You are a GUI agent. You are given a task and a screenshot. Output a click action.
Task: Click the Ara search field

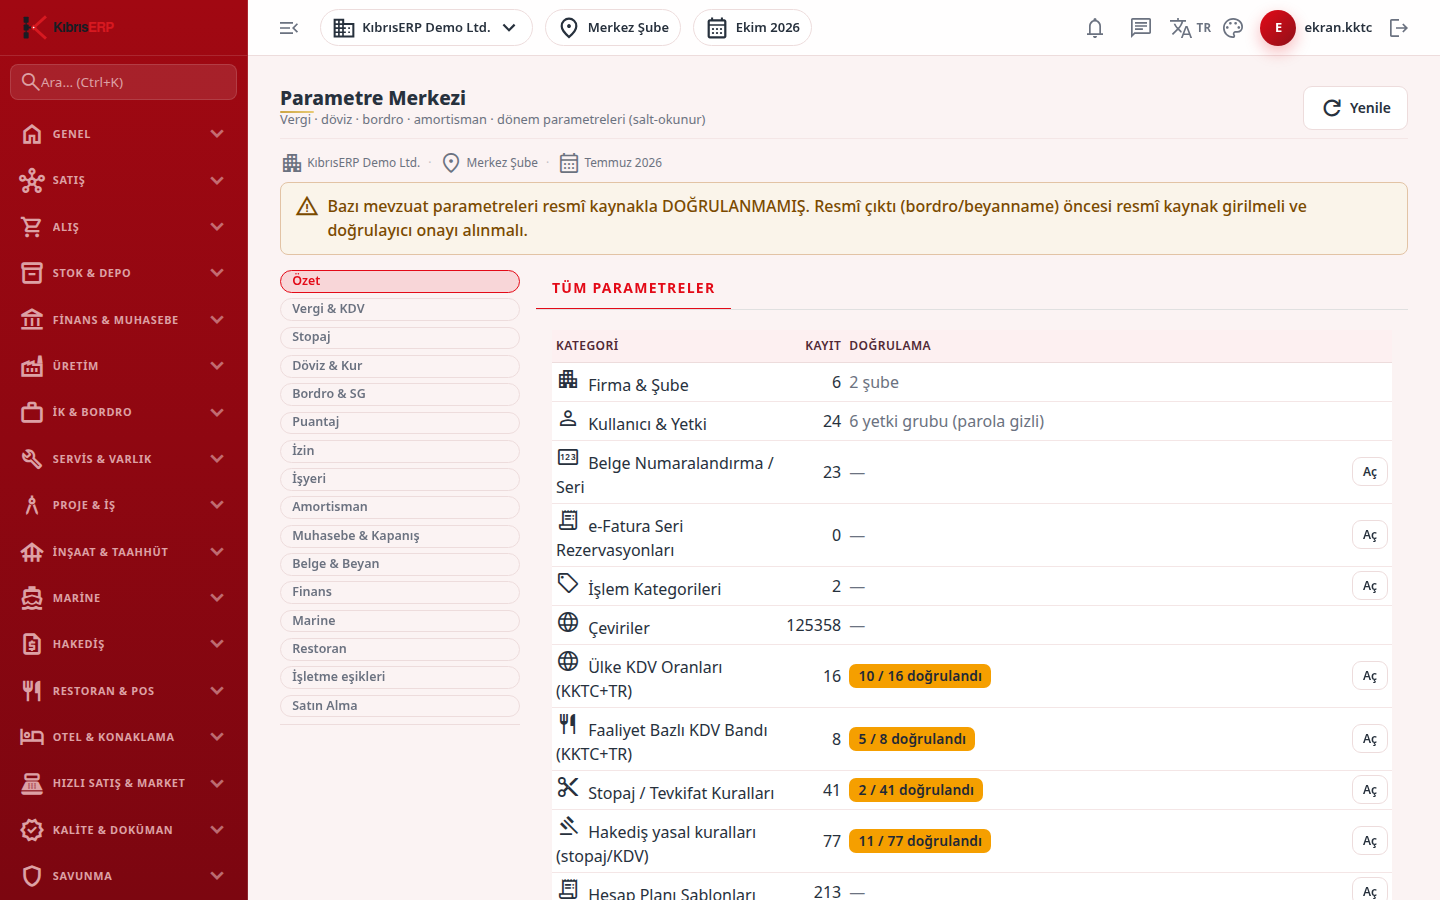(x=123, y=82)
